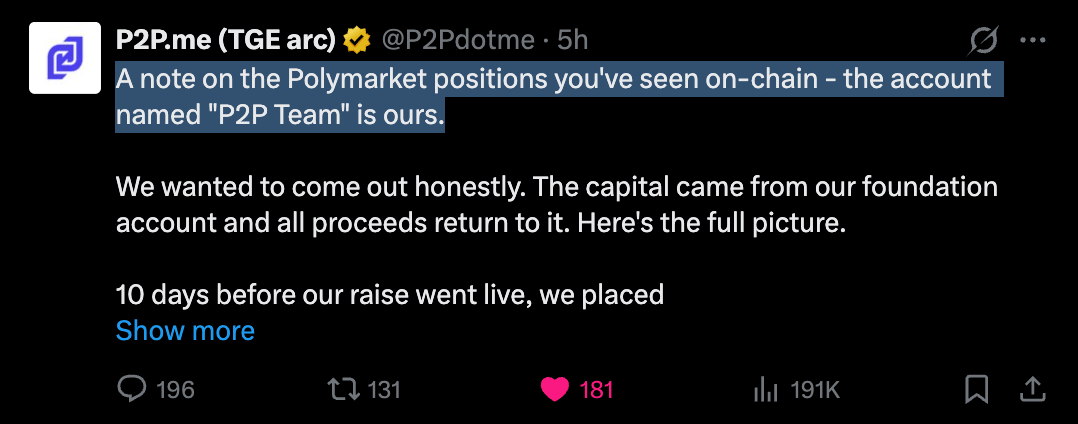Click the "P2P.me (TGE arc)" display name
Image resolution: width=1078 pixels, height=424 pixels.
(226, 41)
